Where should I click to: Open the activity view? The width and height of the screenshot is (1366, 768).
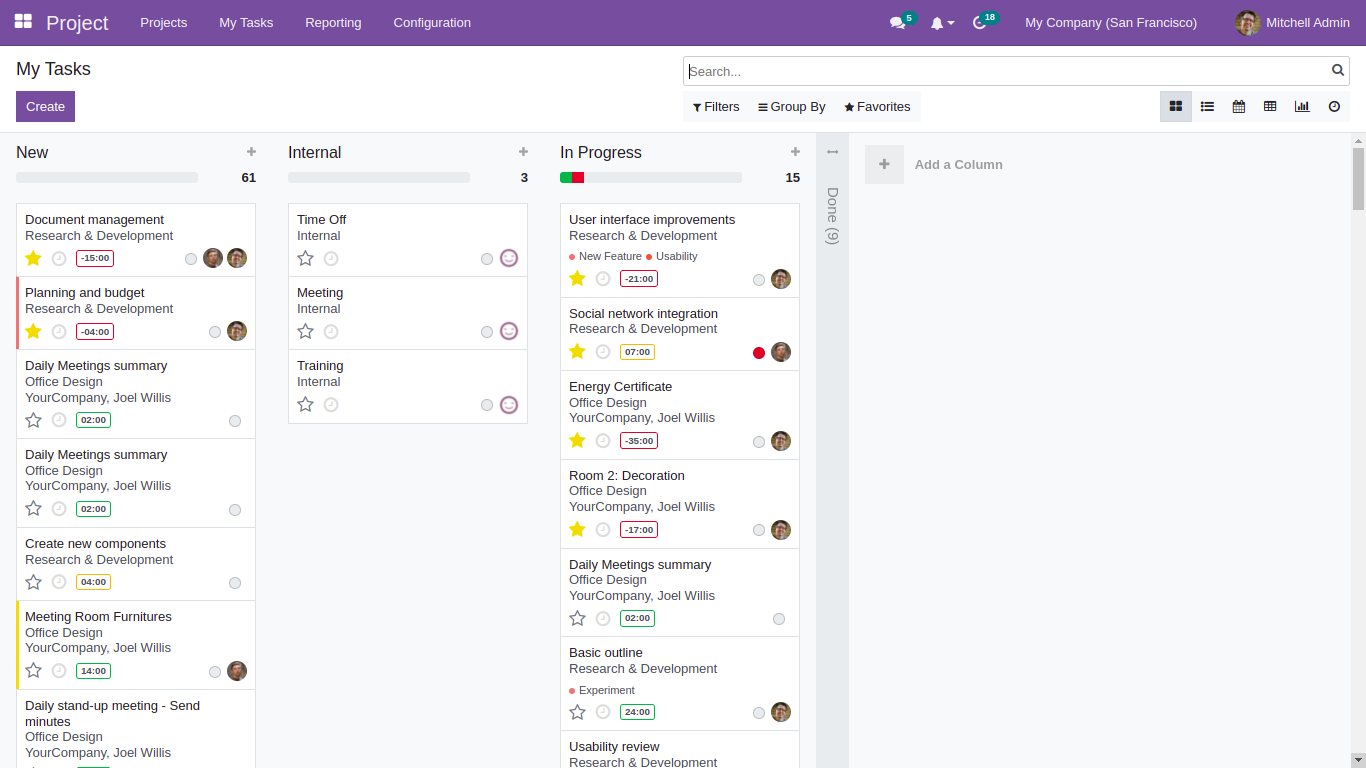1333,106
